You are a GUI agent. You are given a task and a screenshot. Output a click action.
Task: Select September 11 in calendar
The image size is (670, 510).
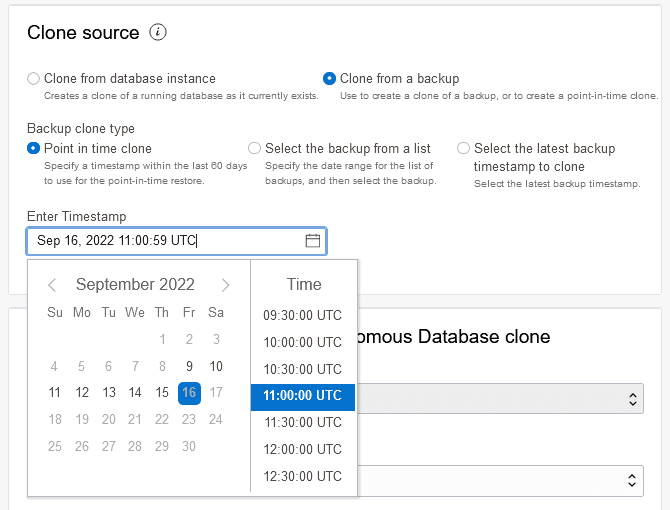pyautogui.click(x=54, y=393)
